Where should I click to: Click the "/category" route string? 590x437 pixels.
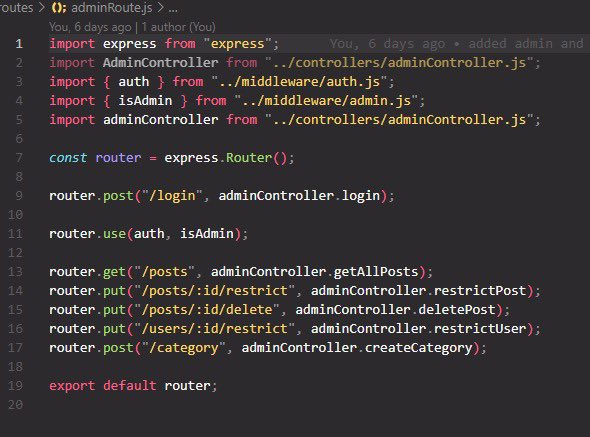184,348
